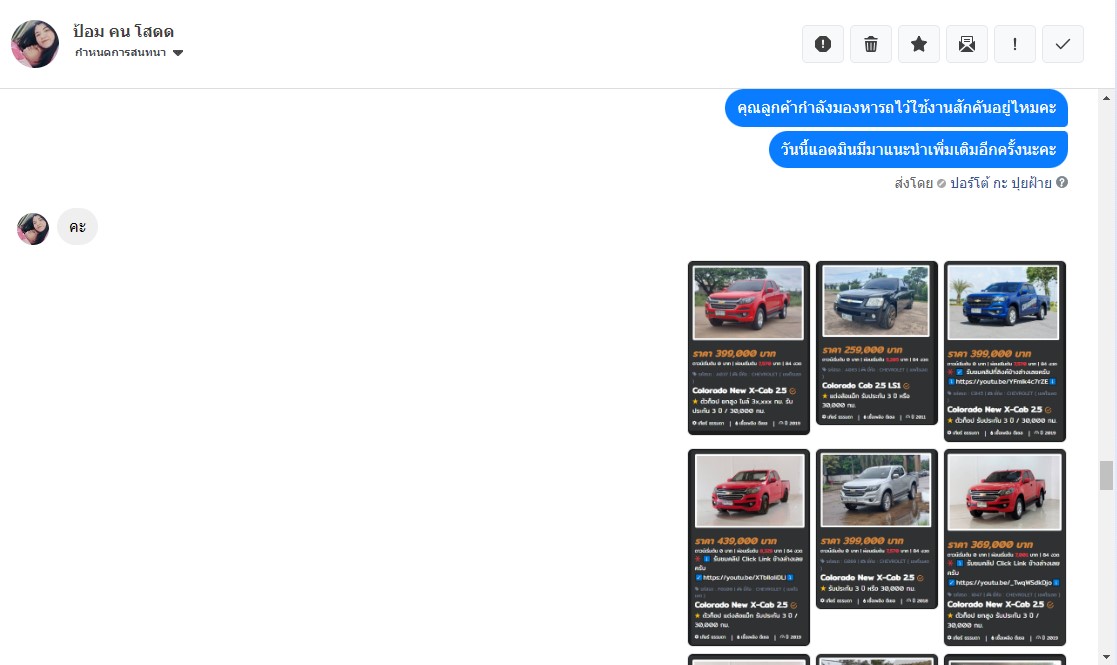Delete the conversation using the trash icon
Image resolution: width=1117 pixels, height=665 pixels.
point(871,44)
